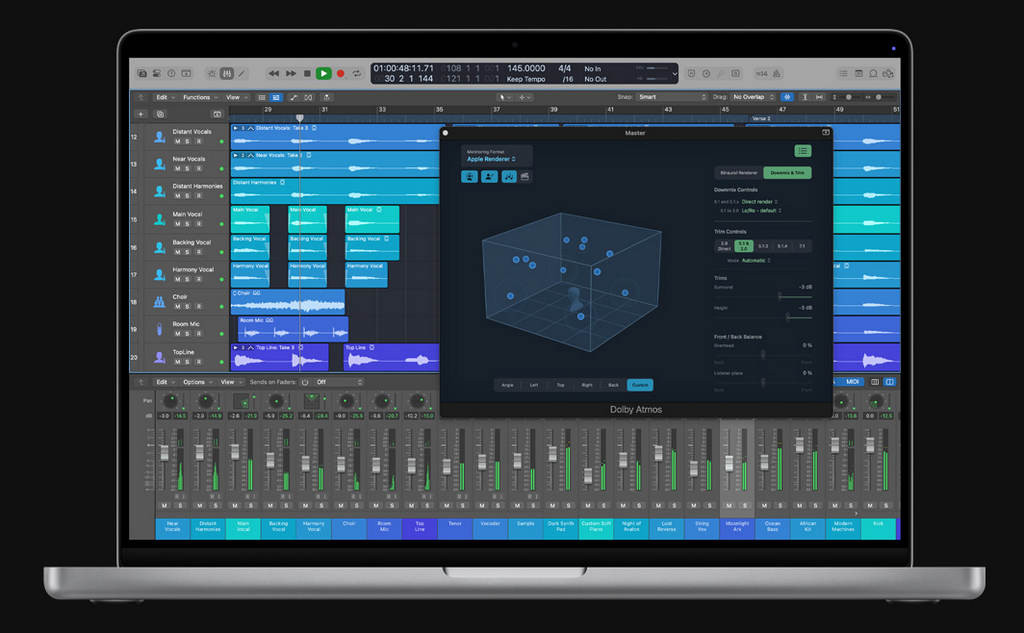Viewport: 1024px width, 633px height.
Task: Click the duplicate track button
Action: pyautogui.click(x=159, y=114)
